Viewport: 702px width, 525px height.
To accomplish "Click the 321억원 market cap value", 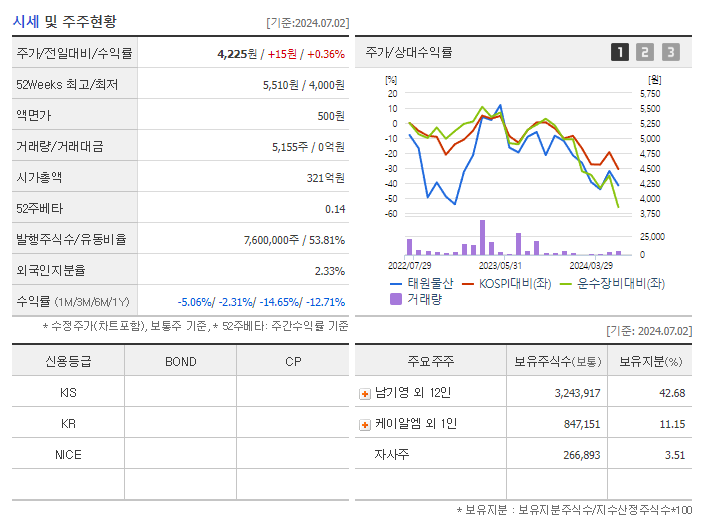I will [325, 178].
